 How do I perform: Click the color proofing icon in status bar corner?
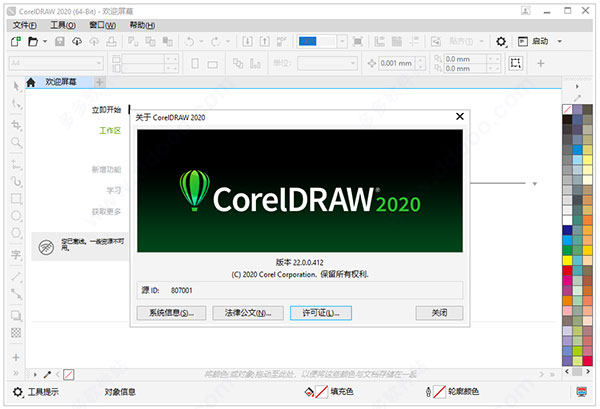click(582, 391)
